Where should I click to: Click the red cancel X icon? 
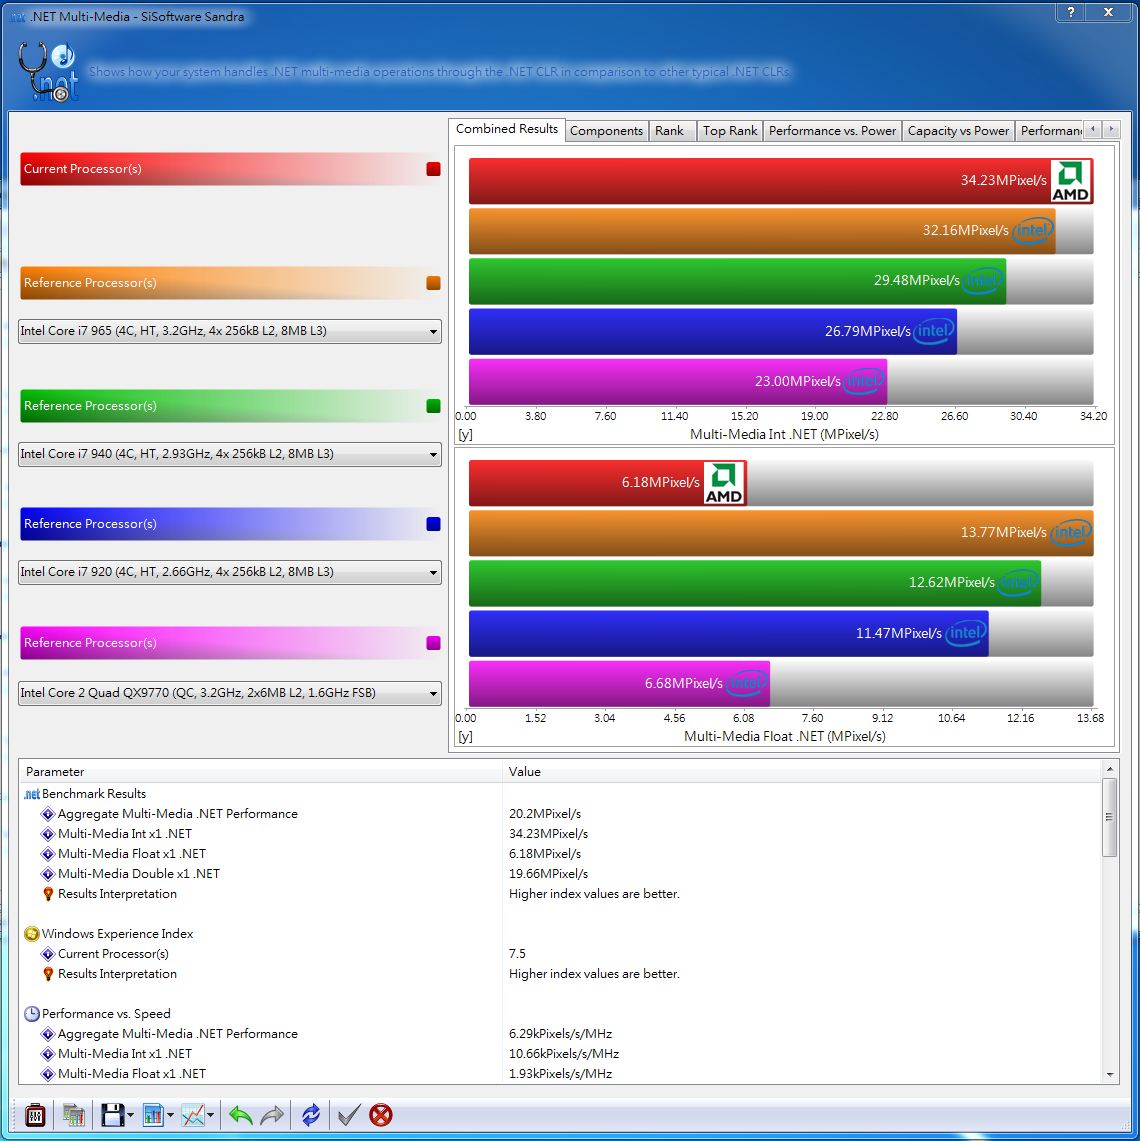click(x=381, y=1115)
